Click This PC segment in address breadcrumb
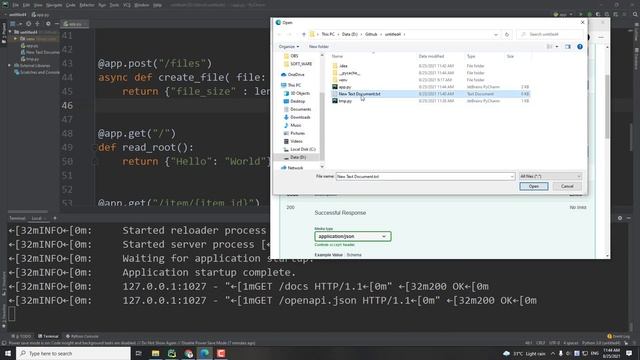The width and height of the screenshot is (640, 360). [328, 34]
